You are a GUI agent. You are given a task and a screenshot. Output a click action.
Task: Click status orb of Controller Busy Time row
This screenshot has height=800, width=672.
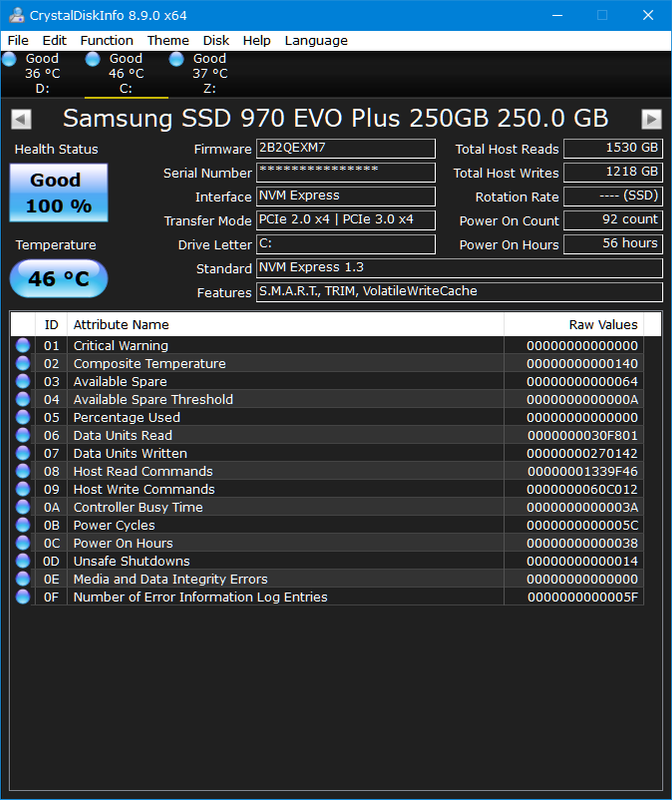[x=23, y=507]
